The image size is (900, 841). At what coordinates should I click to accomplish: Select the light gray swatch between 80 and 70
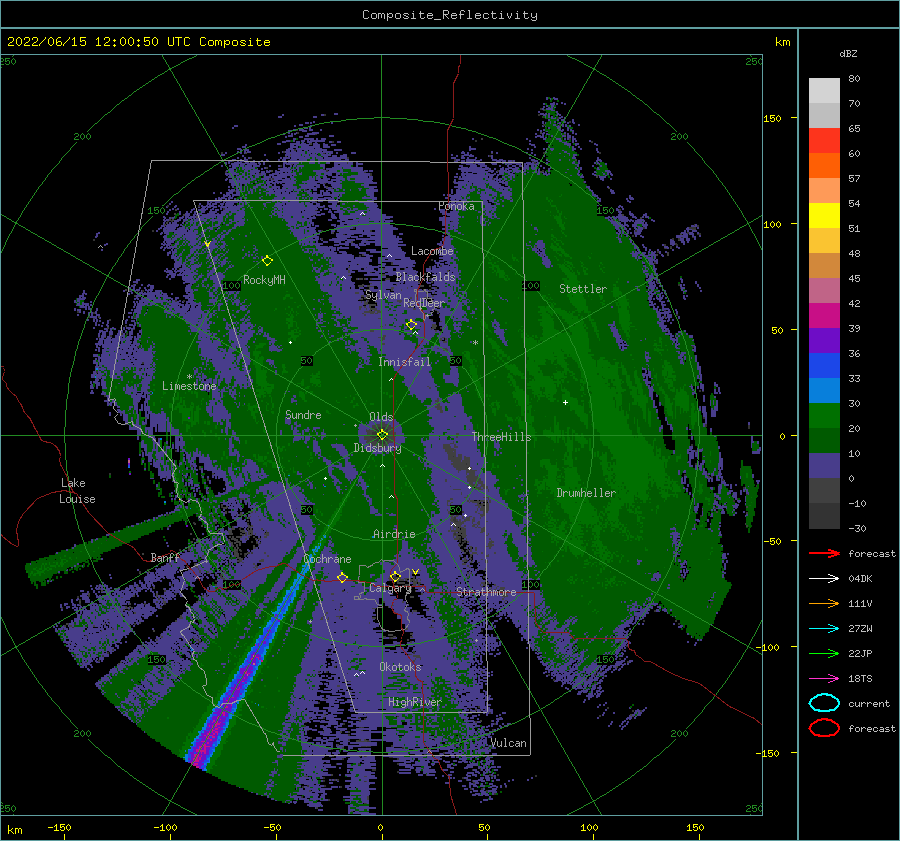pyautogui.click(x=824, y=90)
